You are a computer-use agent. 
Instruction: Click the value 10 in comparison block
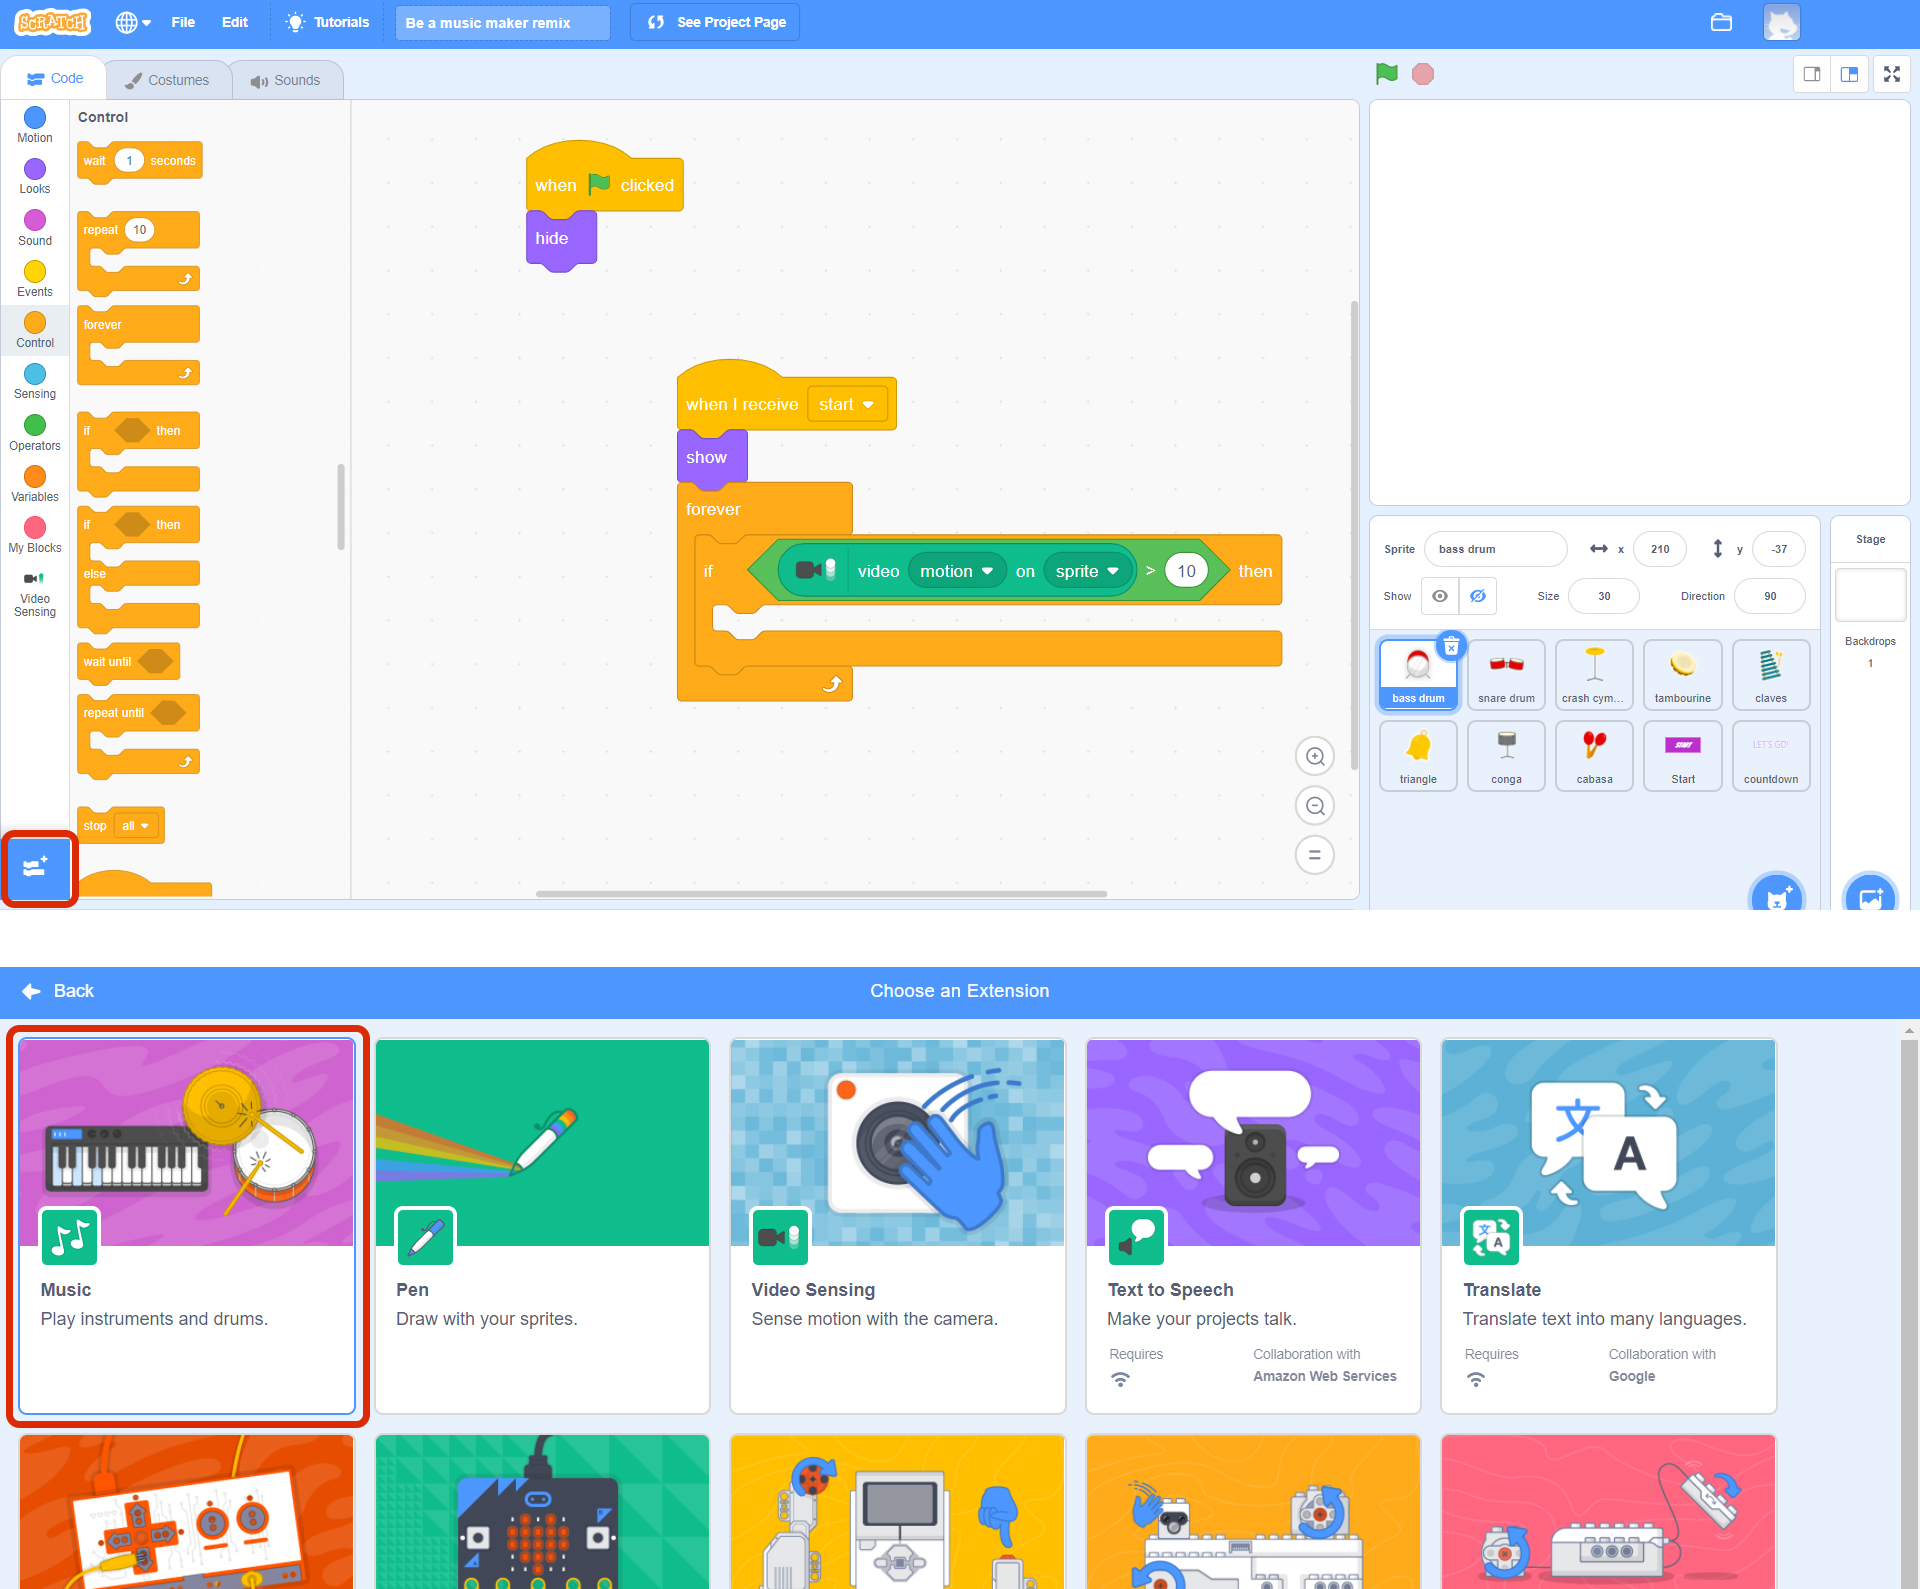coord(1186,571)
